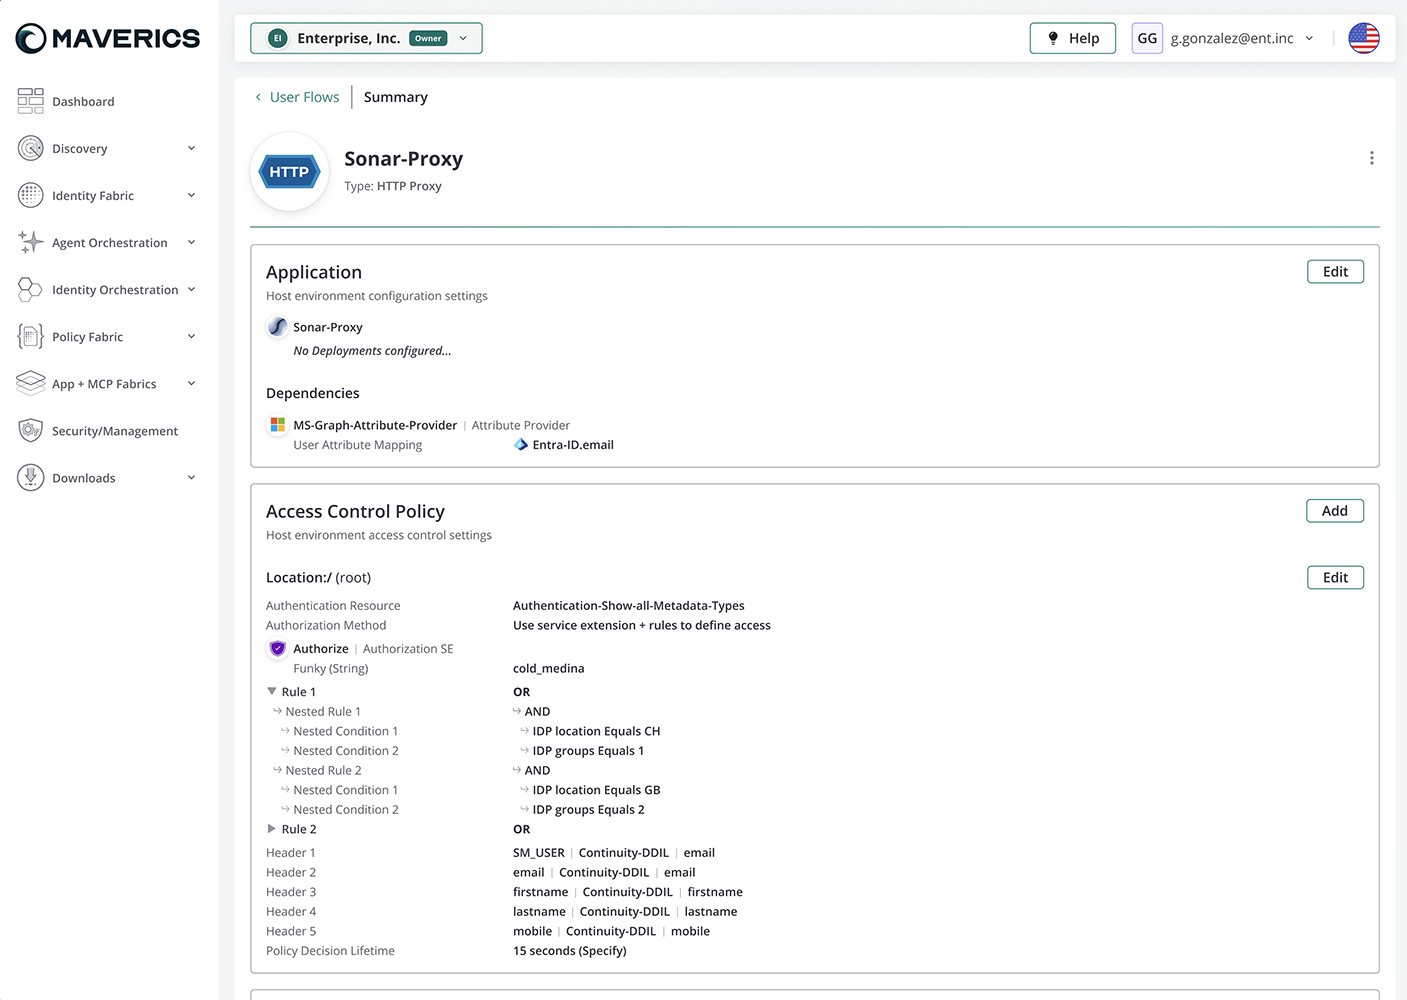Viewport: 1407px width, 1000px height.
Task: Click the Identity Fabric globe icon
Action: pyautogui.click(x=31, y=195)
